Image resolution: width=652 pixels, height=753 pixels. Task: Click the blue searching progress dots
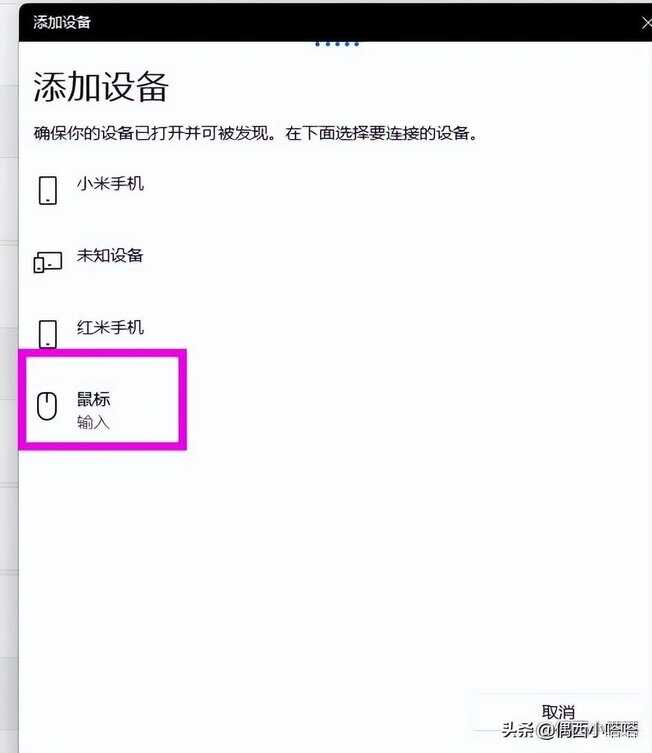[x=337, y=44]
